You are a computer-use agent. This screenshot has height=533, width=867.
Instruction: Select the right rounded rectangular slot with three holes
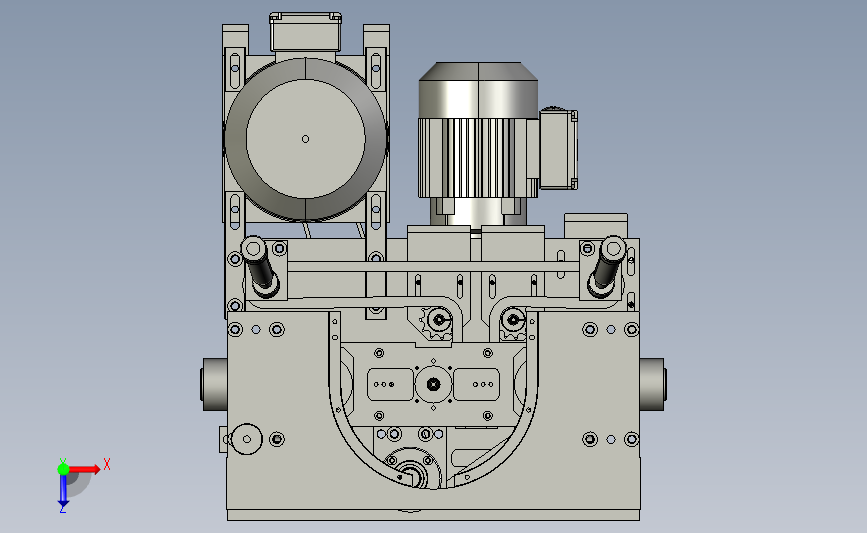click(x=477, y=384)
